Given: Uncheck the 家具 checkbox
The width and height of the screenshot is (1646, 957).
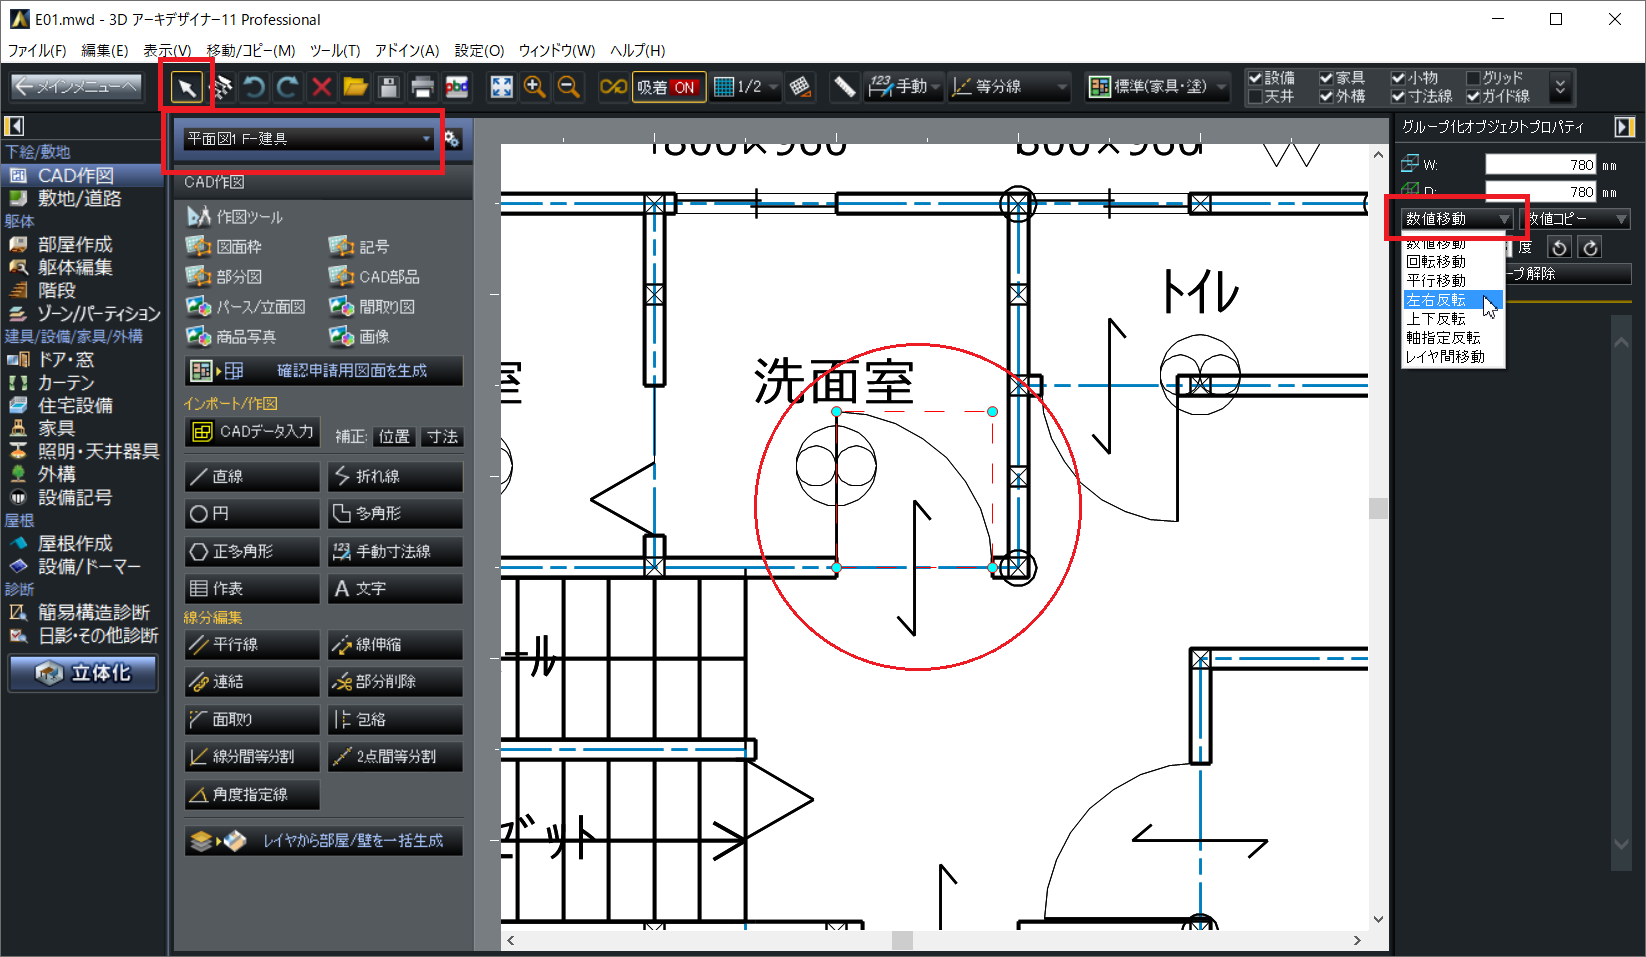Looking at the screenshot, I should click(x=1326, y=78).
